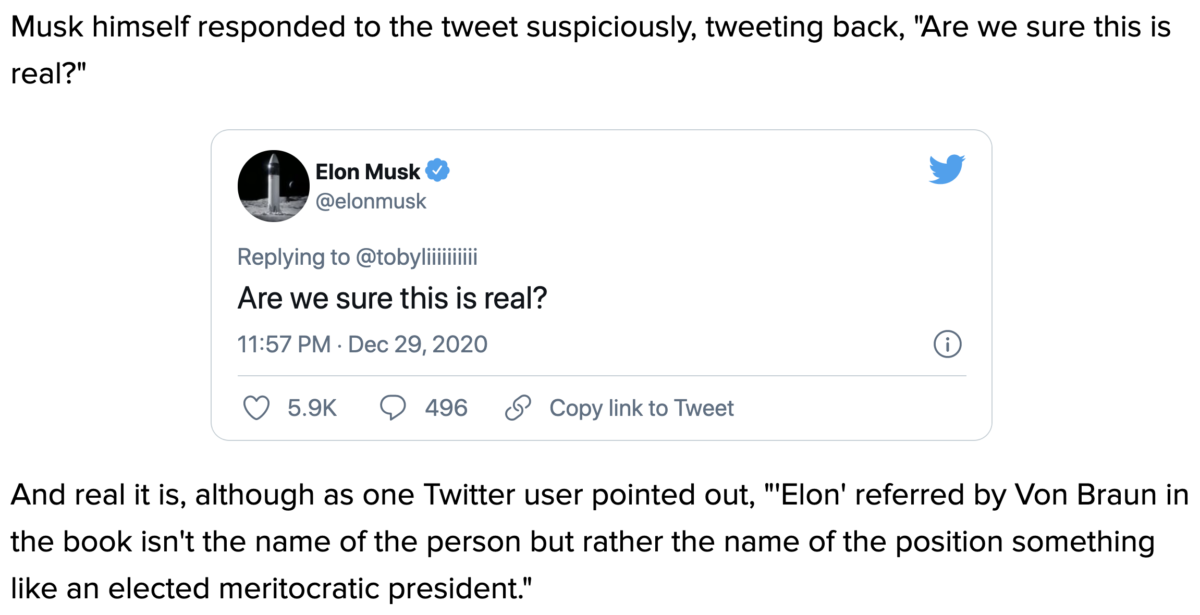Click the chain link icon
The image size is (1200, 615).
[517, 408]
